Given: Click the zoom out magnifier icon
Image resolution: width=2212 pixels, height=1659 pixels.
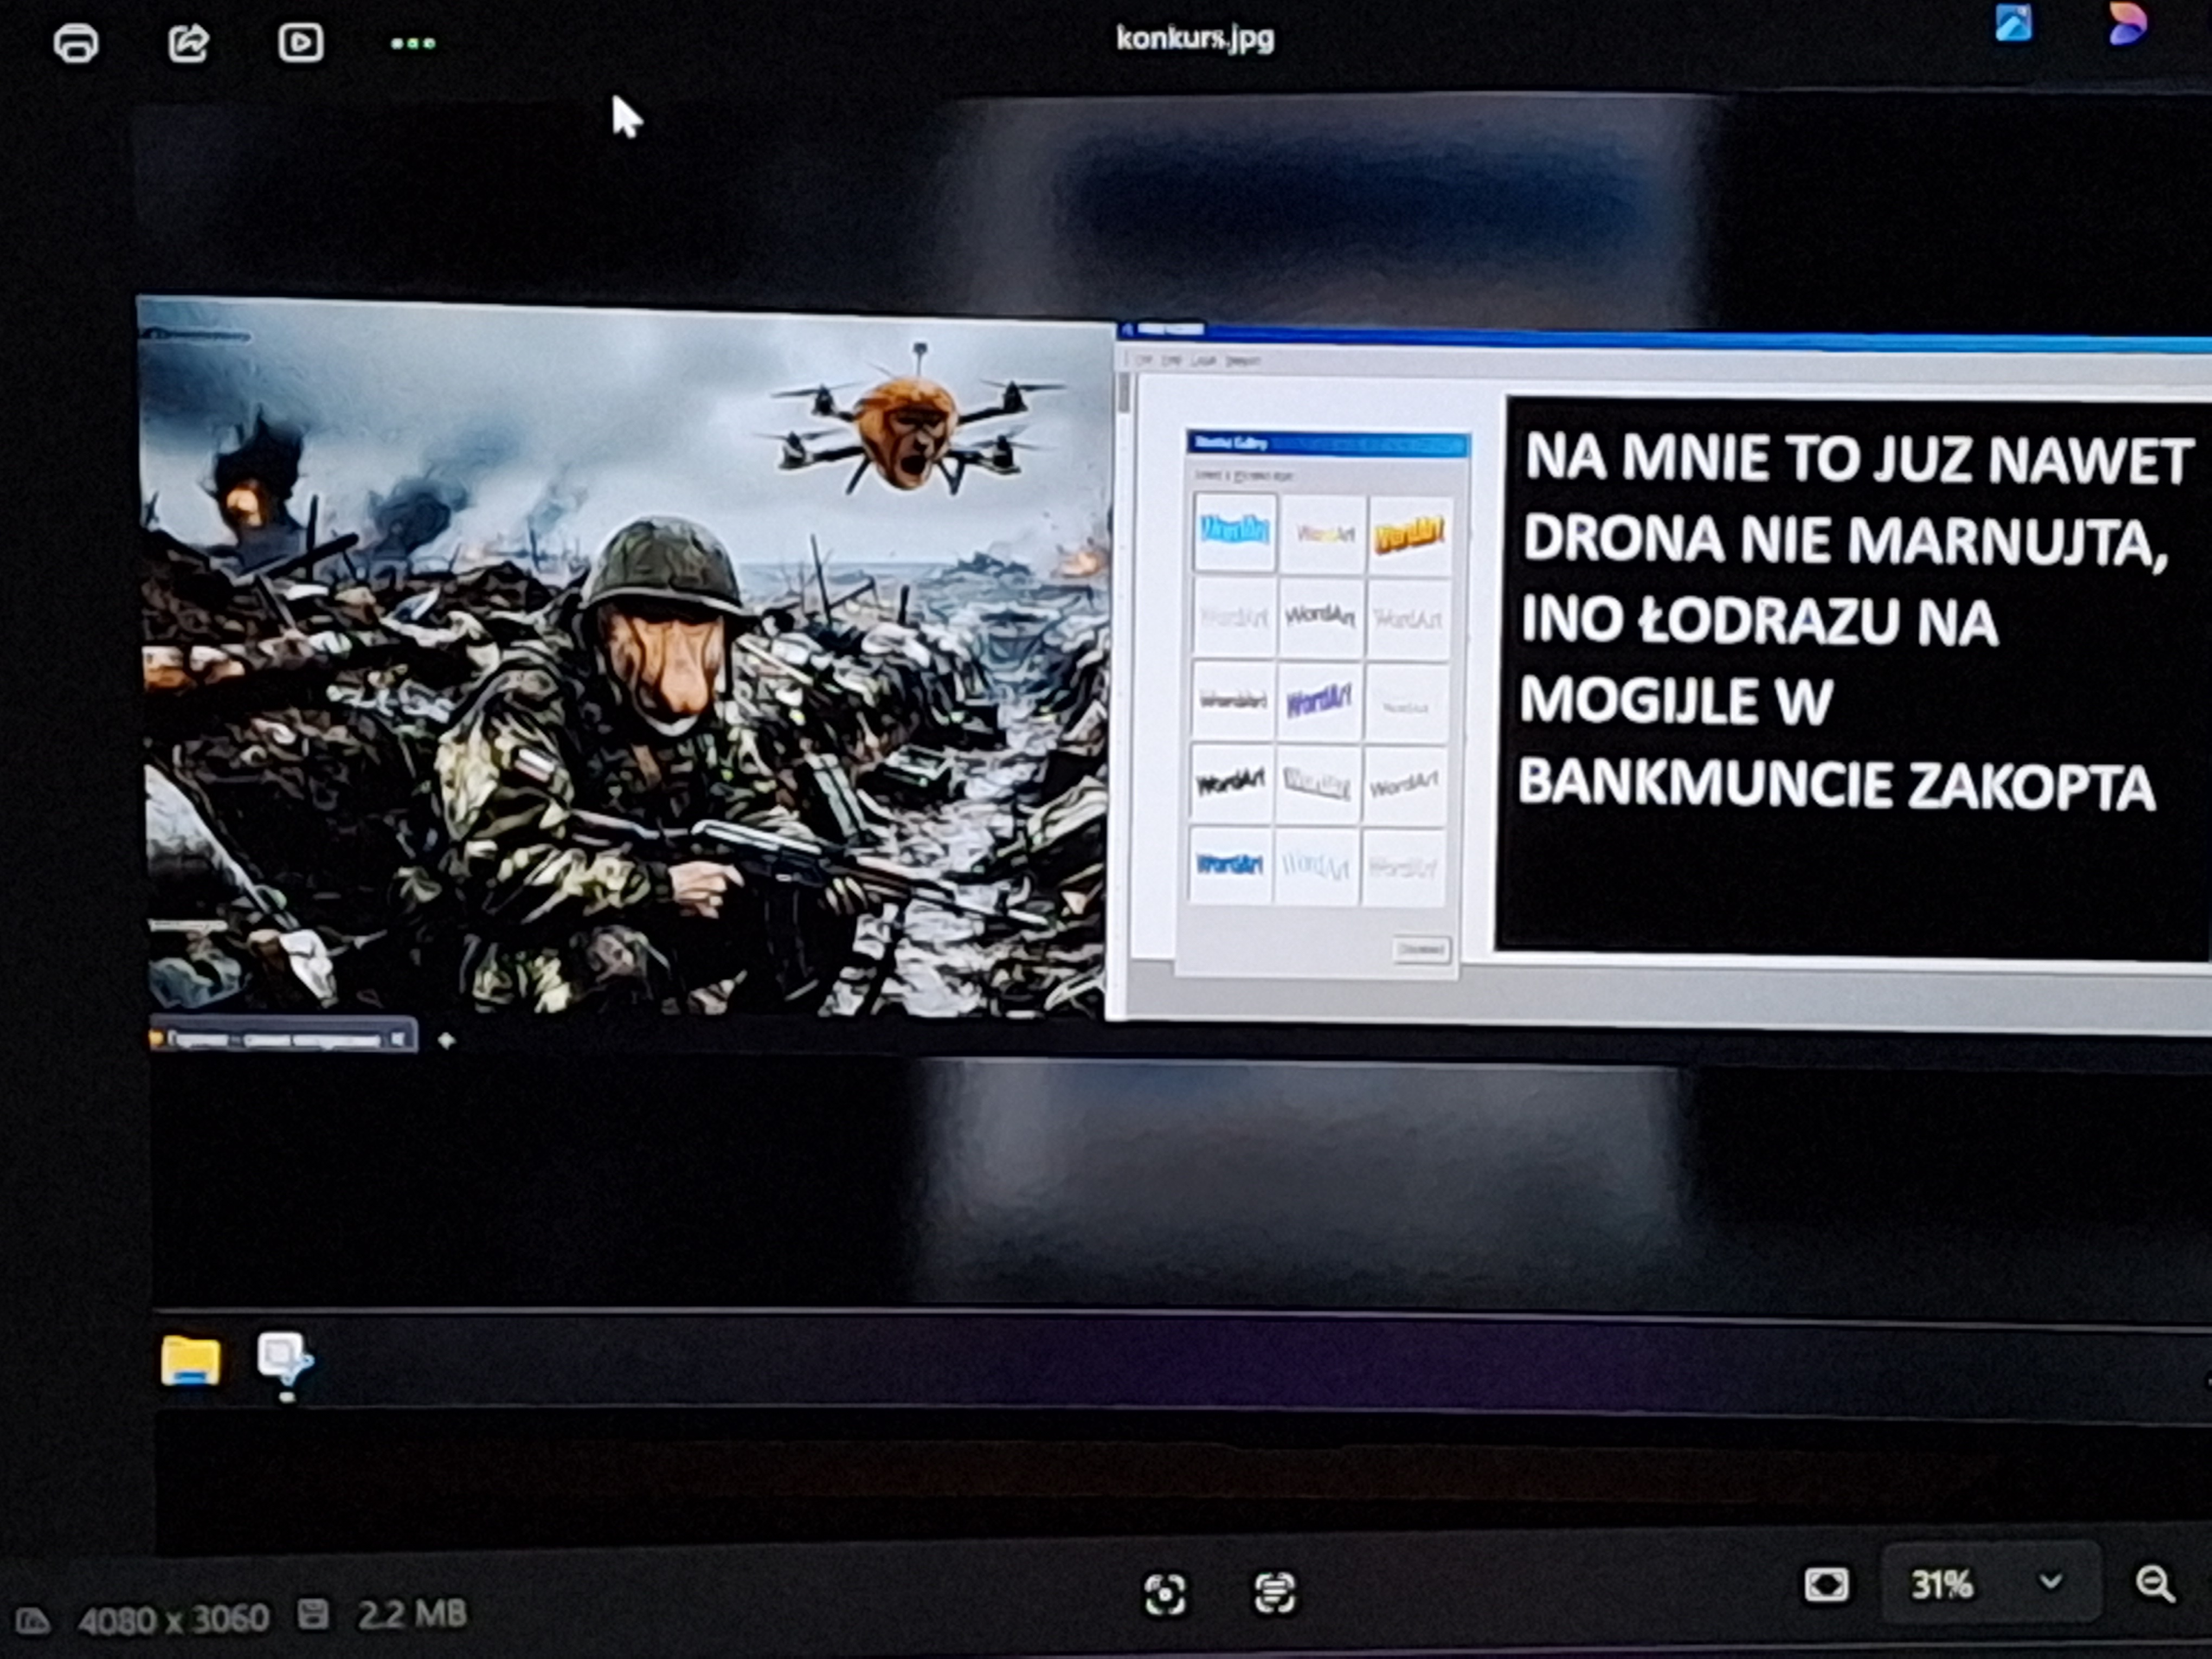Looking at the screenshot, I should point(2154,1584).
